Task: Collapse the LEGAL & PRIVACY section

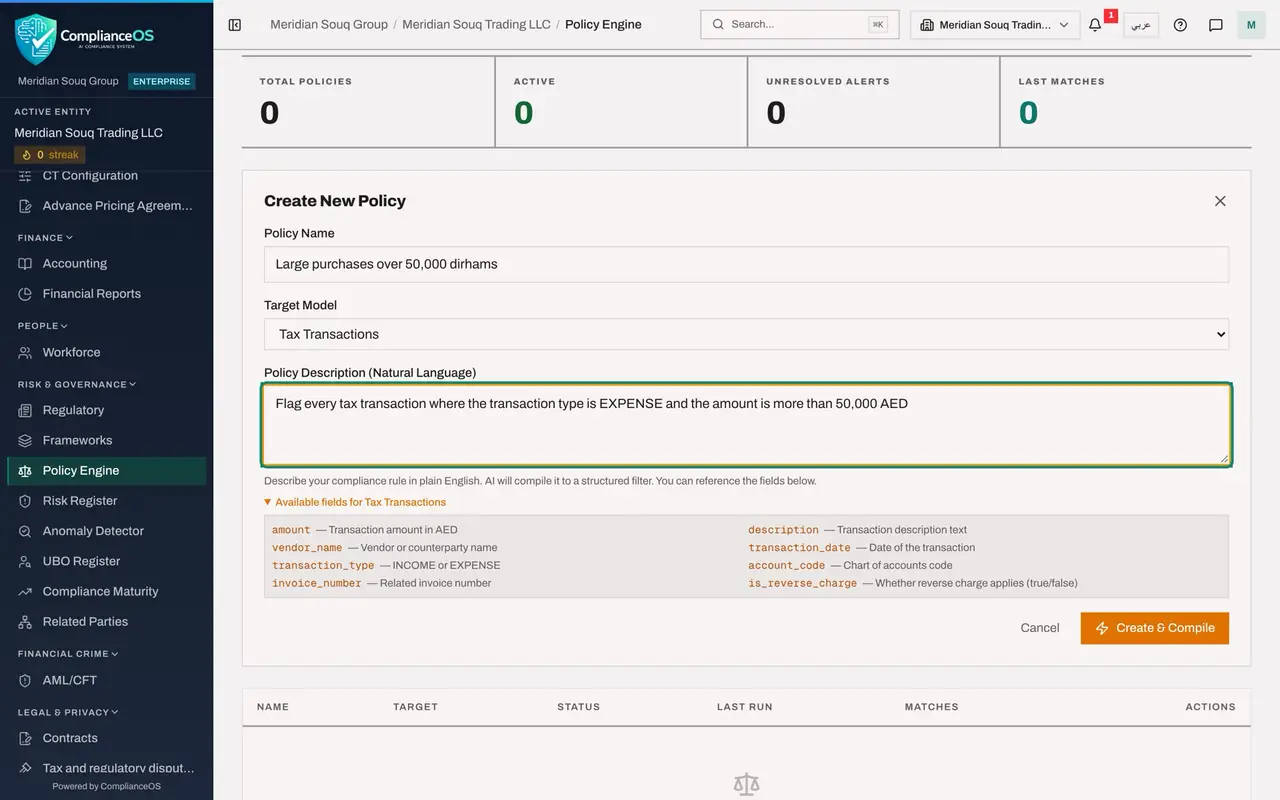Action: tap(68, 713)
